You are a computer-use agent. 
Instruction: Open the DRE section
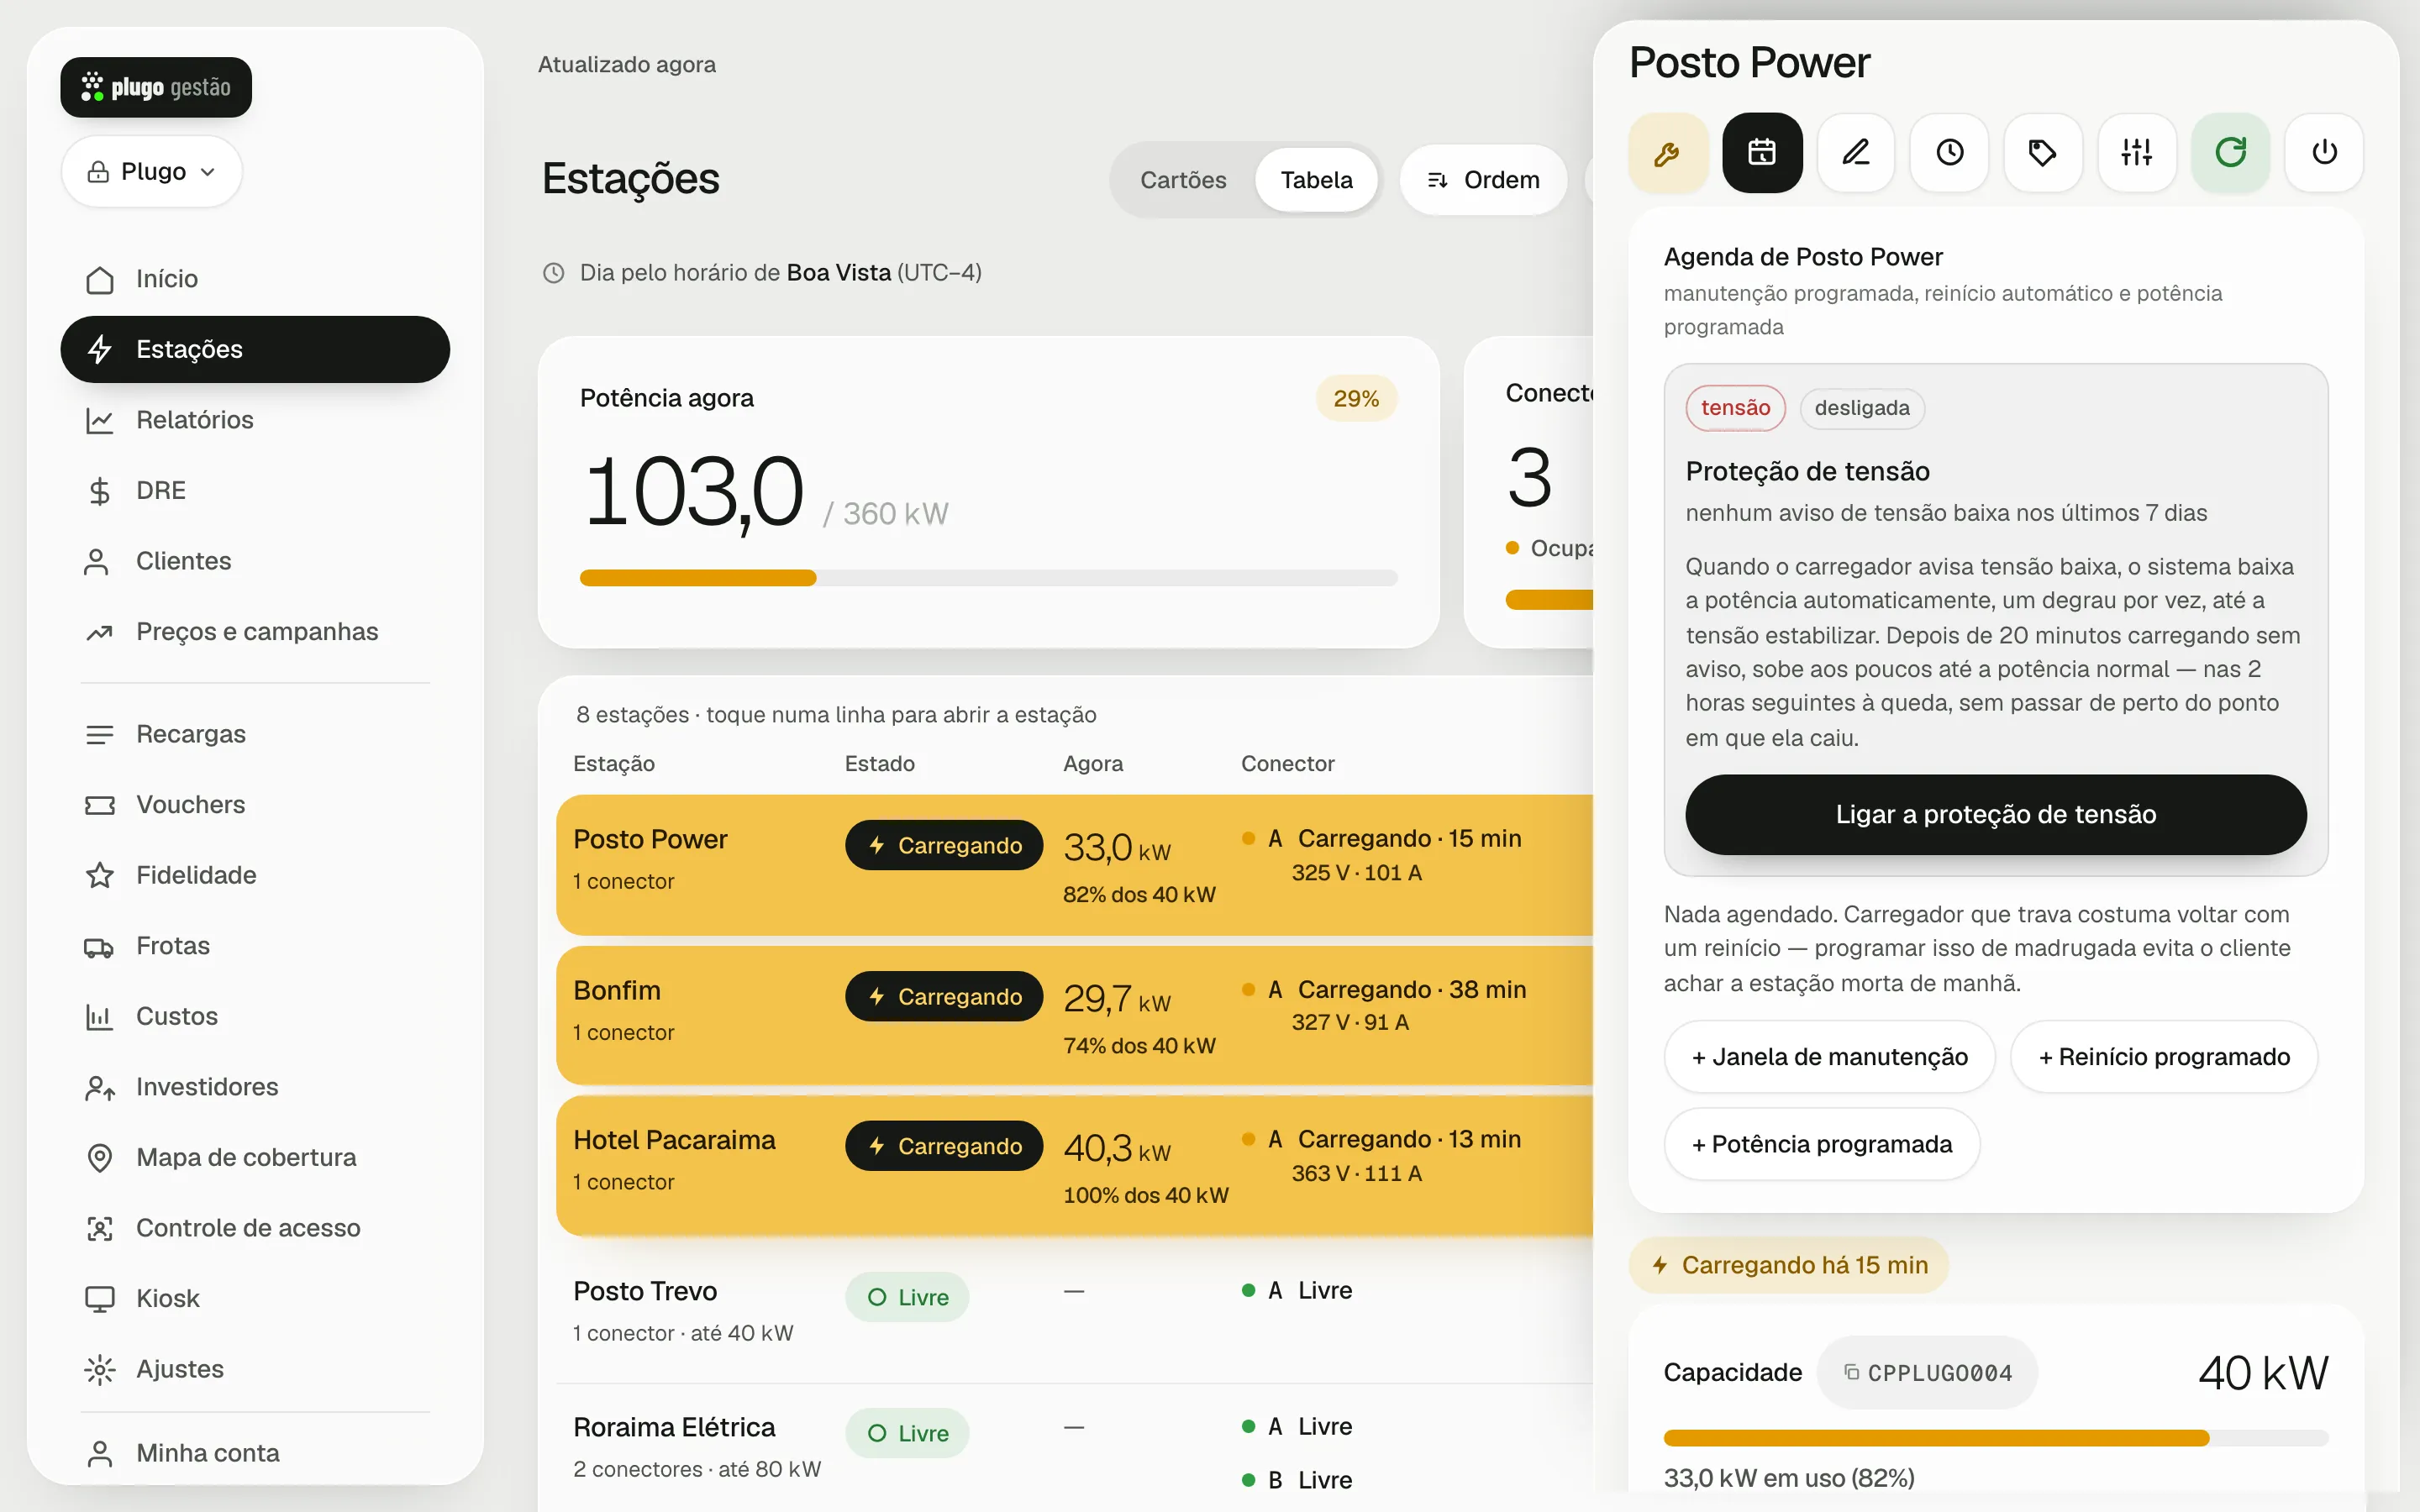pyautogui.click(x=255, y=490)
